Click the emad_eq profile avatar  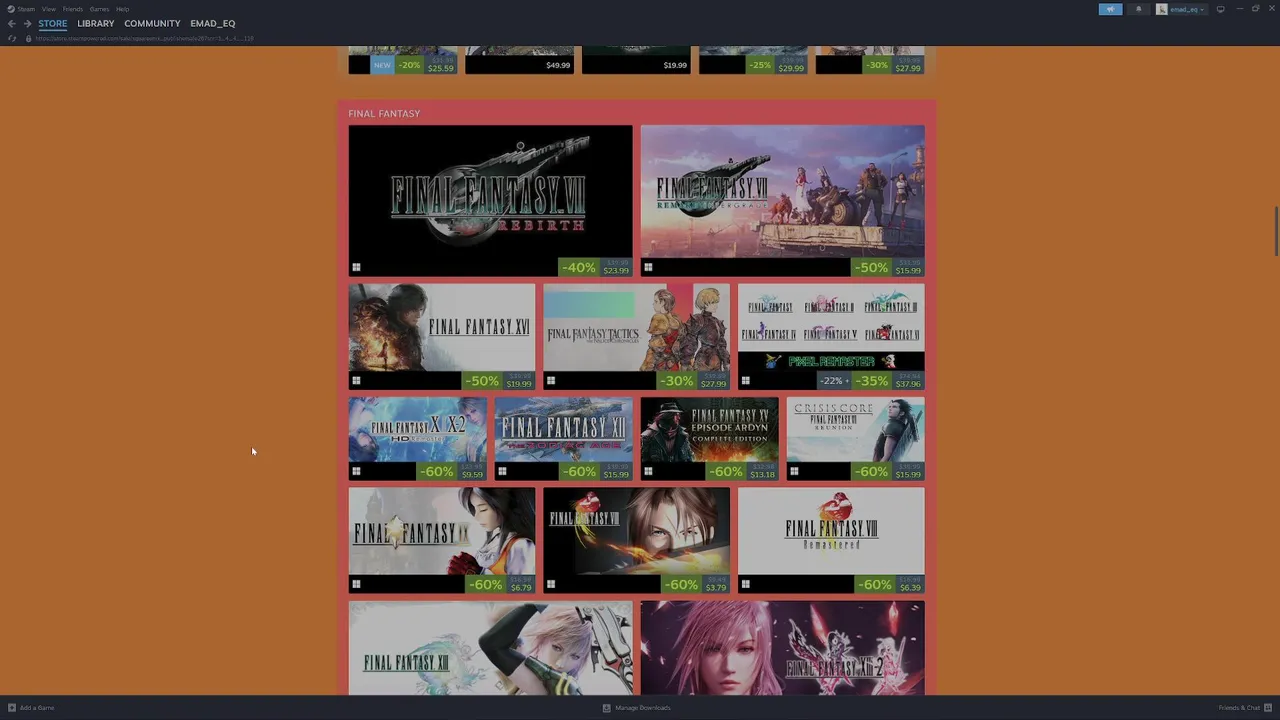pyautogui.click(x=1162, y=9)
